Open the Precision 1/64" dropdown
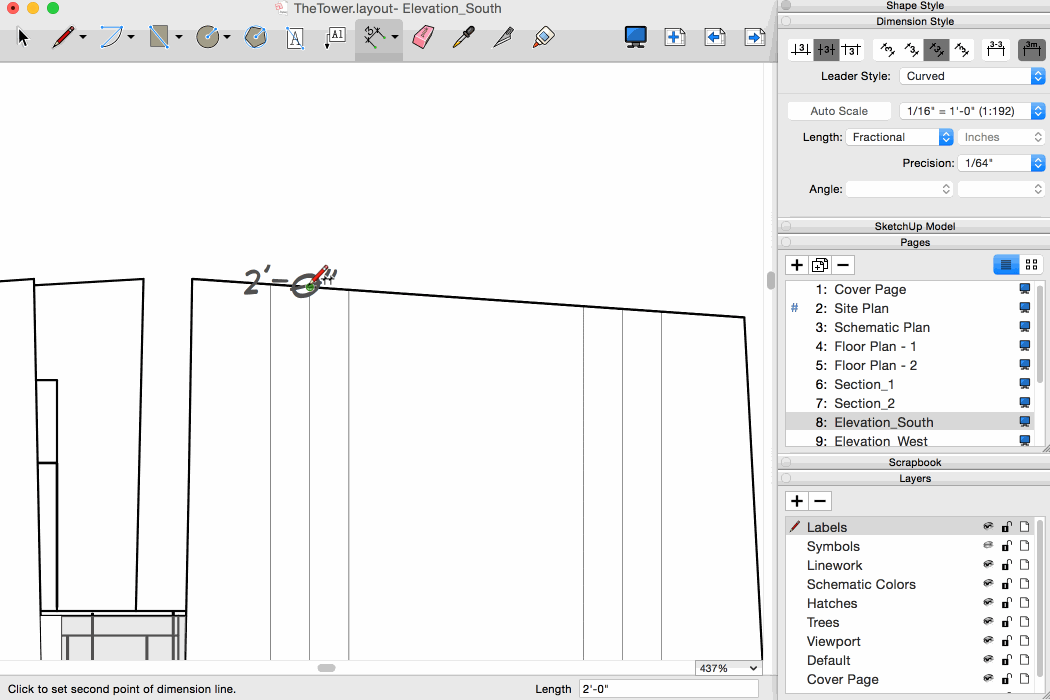 point(1001,163)
